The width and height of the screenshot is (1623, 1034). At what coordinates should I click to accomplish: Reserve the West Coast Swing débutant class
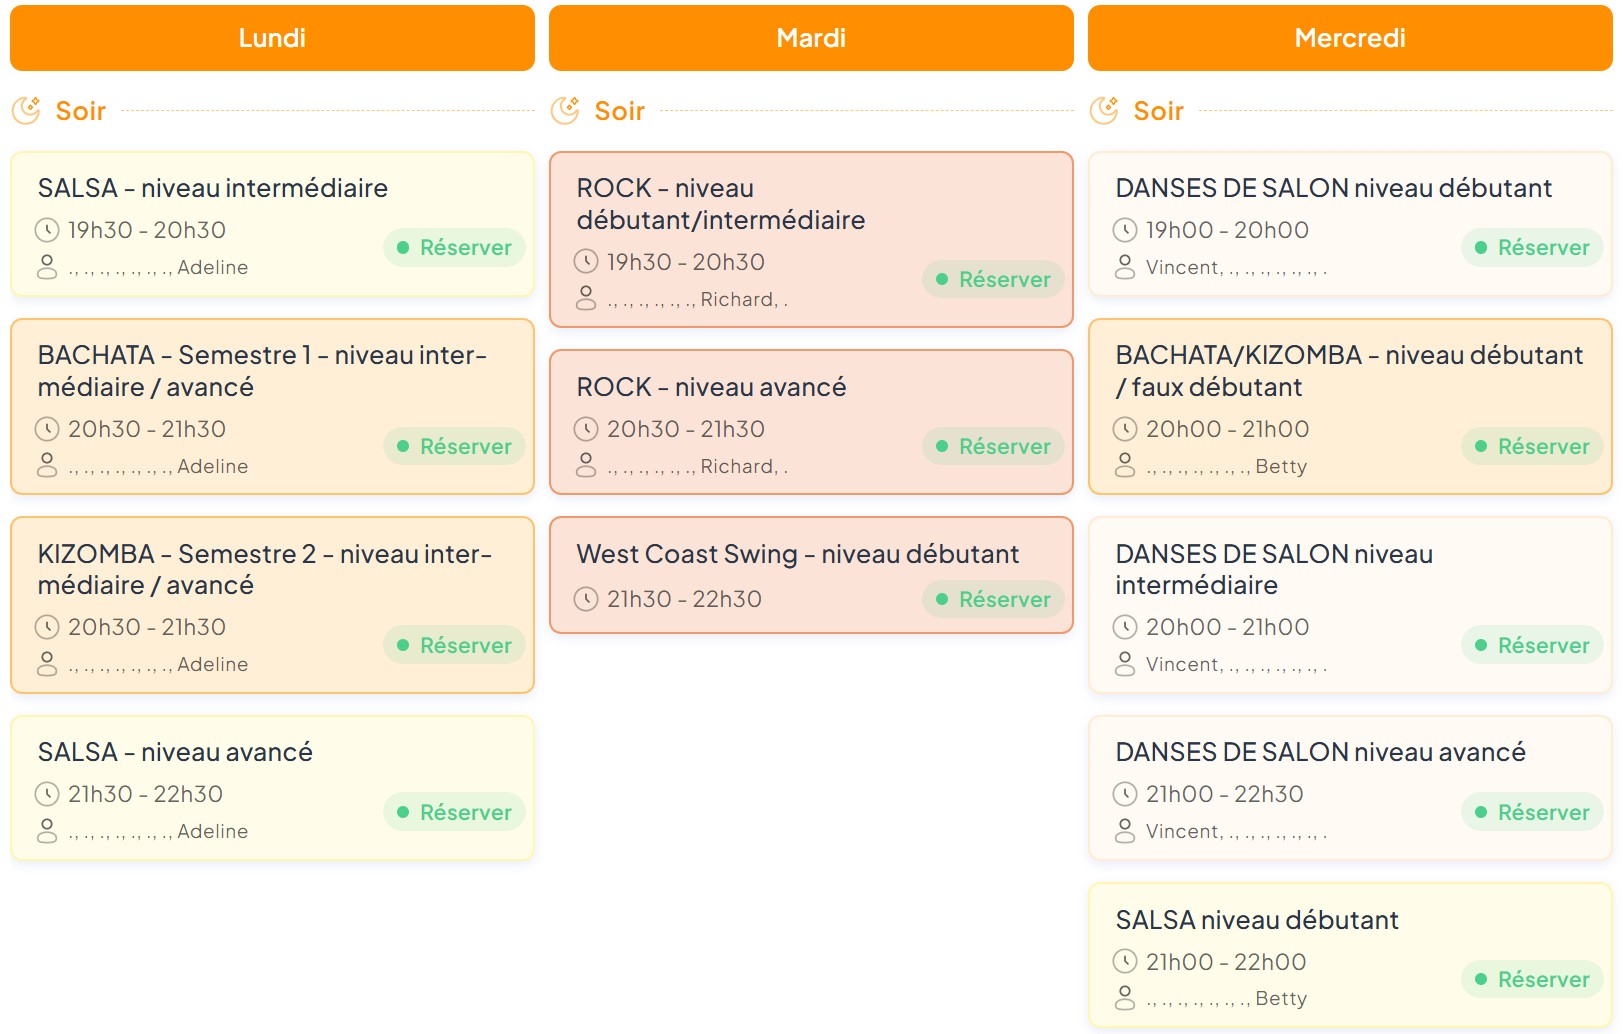tap(993, 599)
